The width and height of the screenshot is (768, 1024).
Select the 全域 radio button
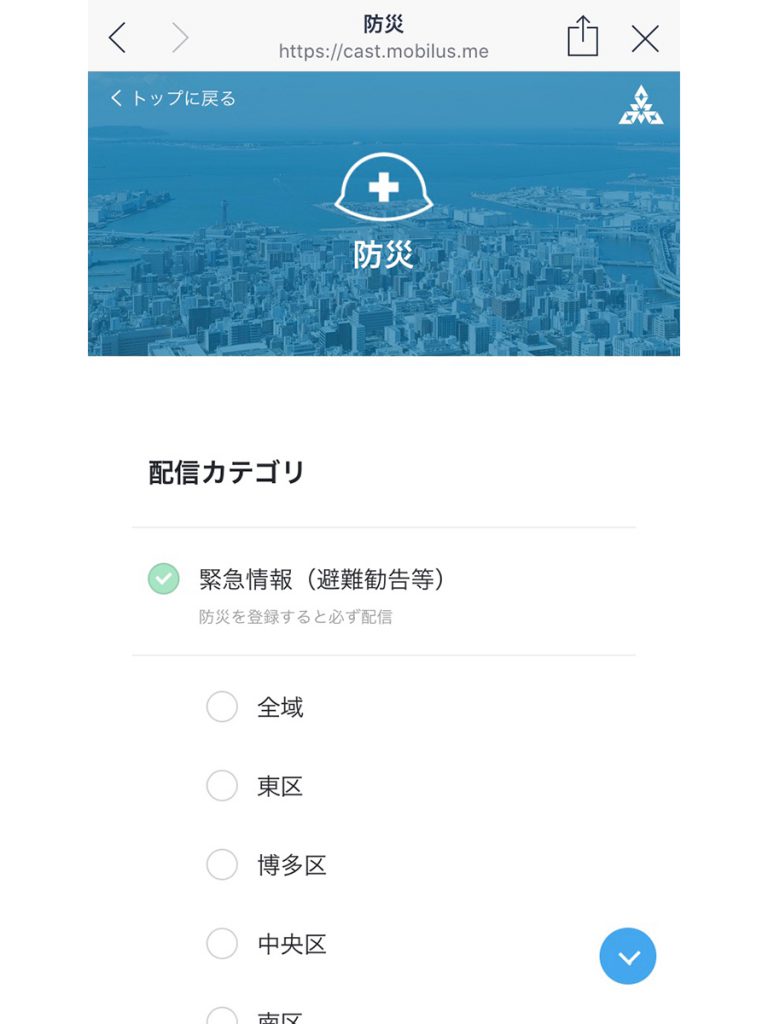[222, 707]
